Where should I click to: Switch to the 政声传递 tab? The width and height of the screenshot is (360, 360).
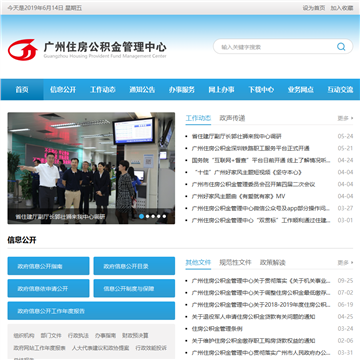click(232, 118)
